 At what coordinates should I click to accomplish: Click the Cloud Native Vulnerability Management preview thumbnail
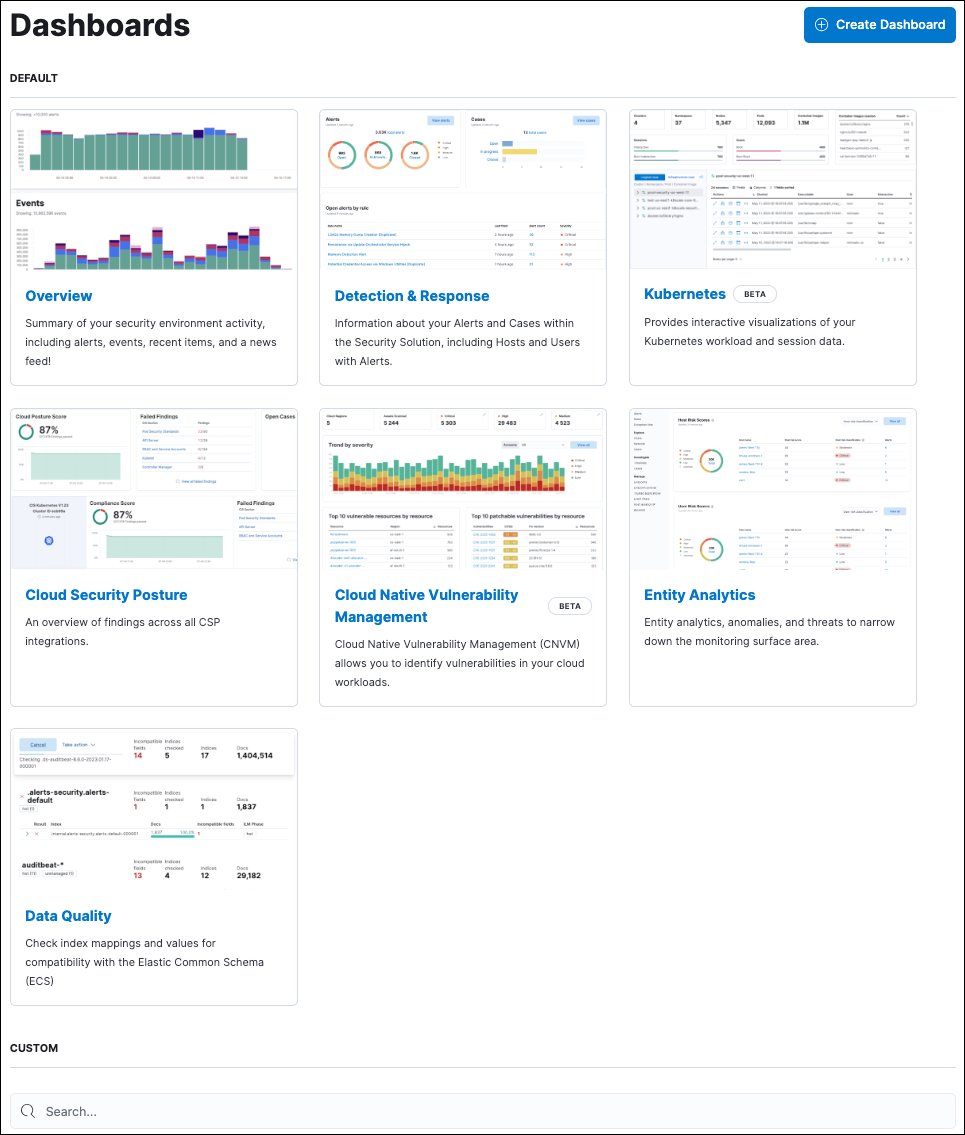[463, 488]
